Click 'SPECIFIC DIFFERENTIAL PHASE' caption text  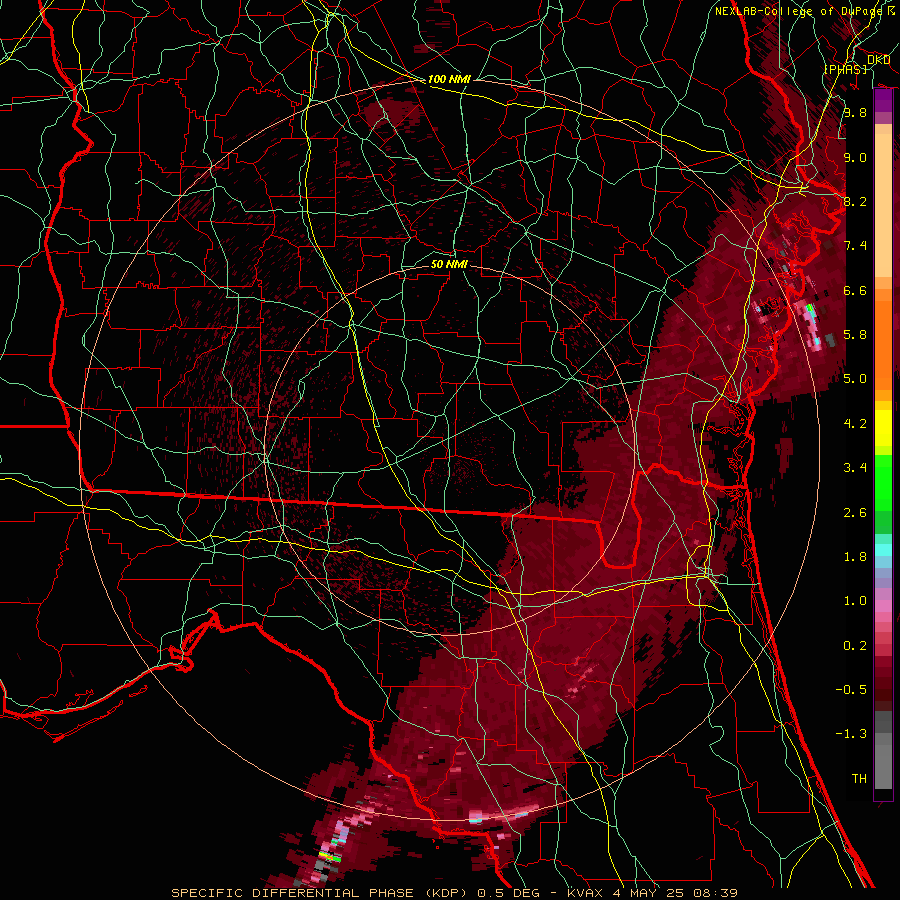(x=292, y=893)
